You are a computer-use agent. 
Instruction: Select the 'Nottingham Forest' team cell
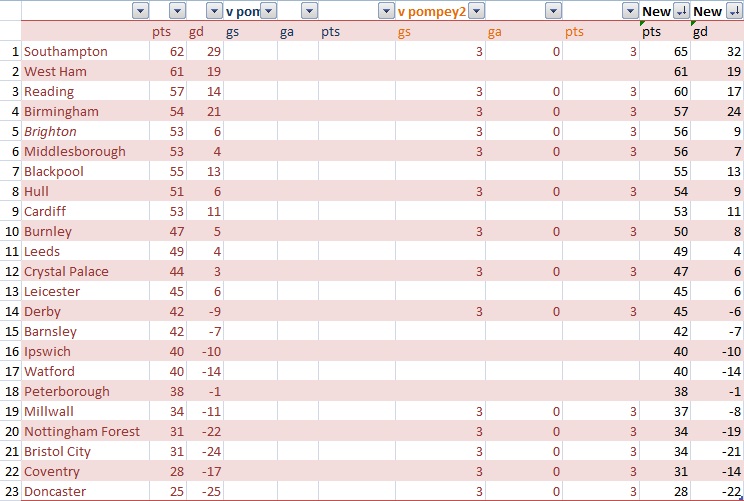coord(85,431)
